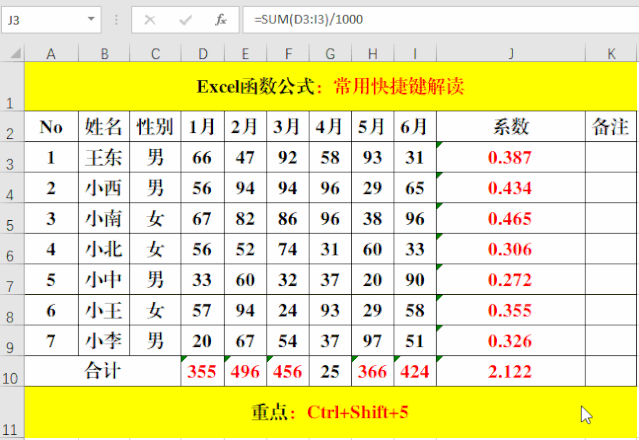The height and width of the screenshot is (440, 639).
Task: Select row 1 header
Action: pyautogui.click(x=12, y=86)
